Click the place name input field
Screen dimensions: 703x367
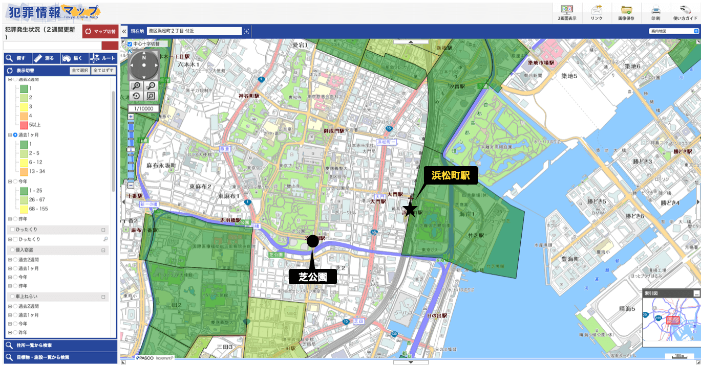click(195, 31)
